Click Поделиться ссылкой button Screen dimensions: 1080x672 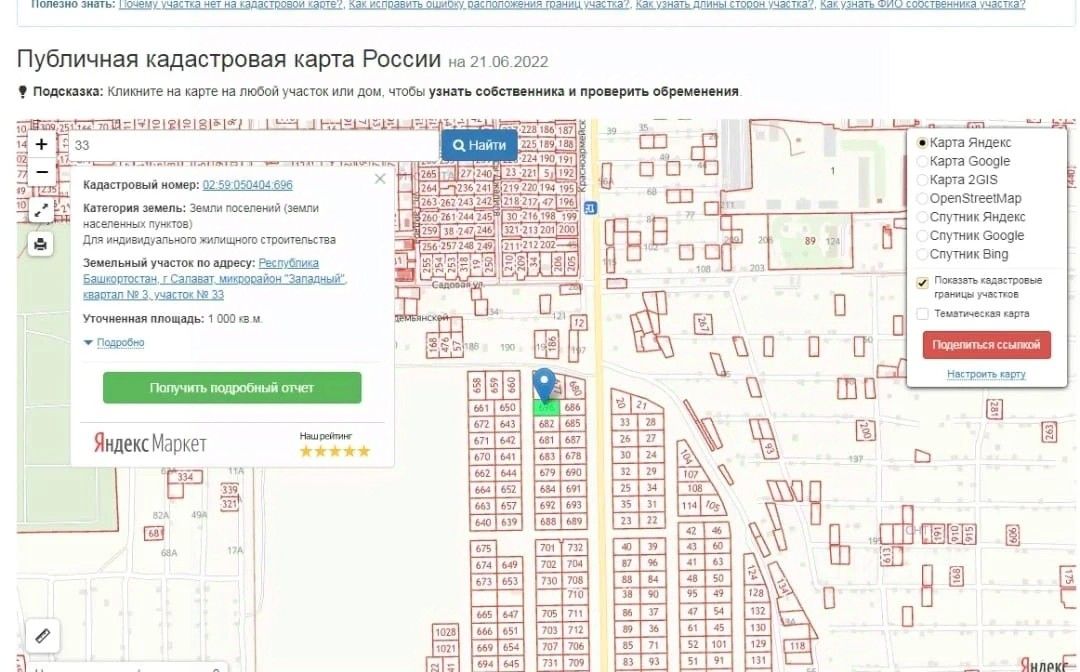coord(986,345)
